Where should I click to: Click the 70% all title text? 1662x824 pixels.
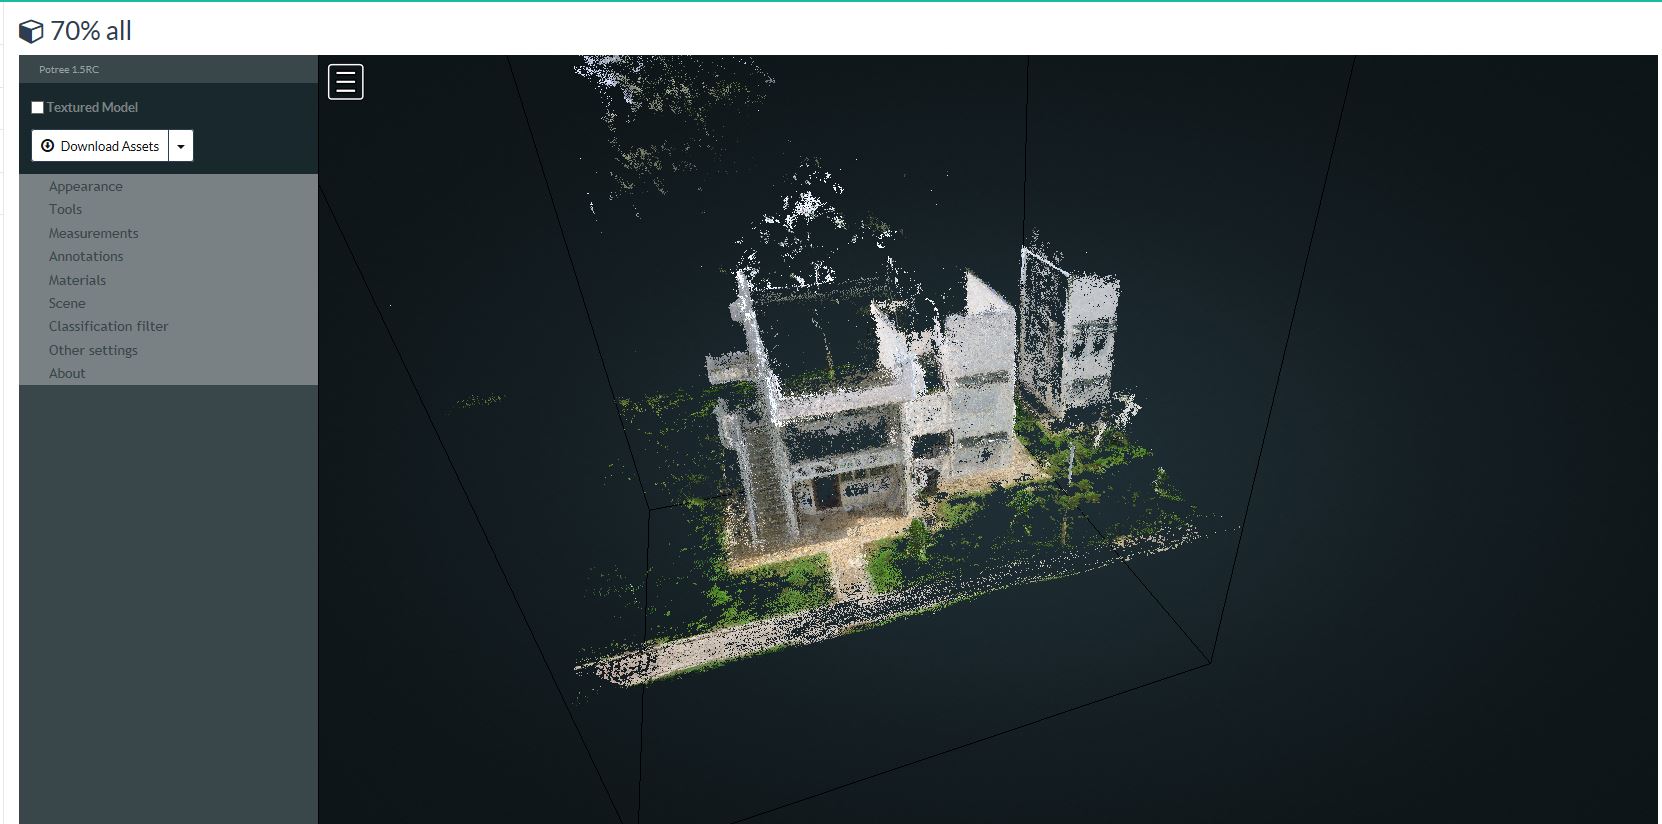91,31
